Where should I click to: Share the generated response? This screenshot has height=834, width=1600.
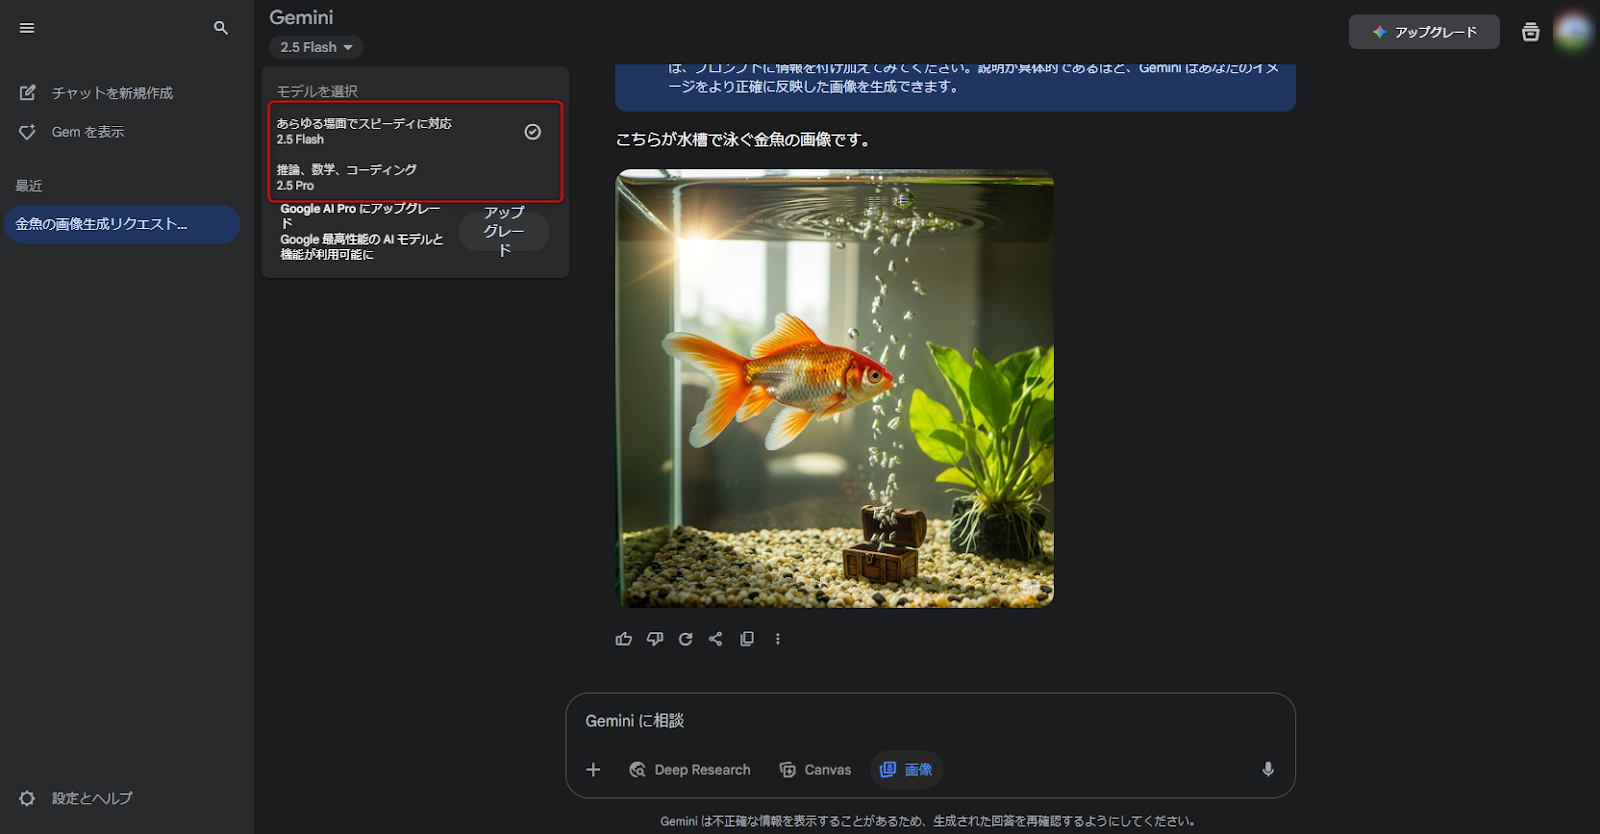point(716,639)
